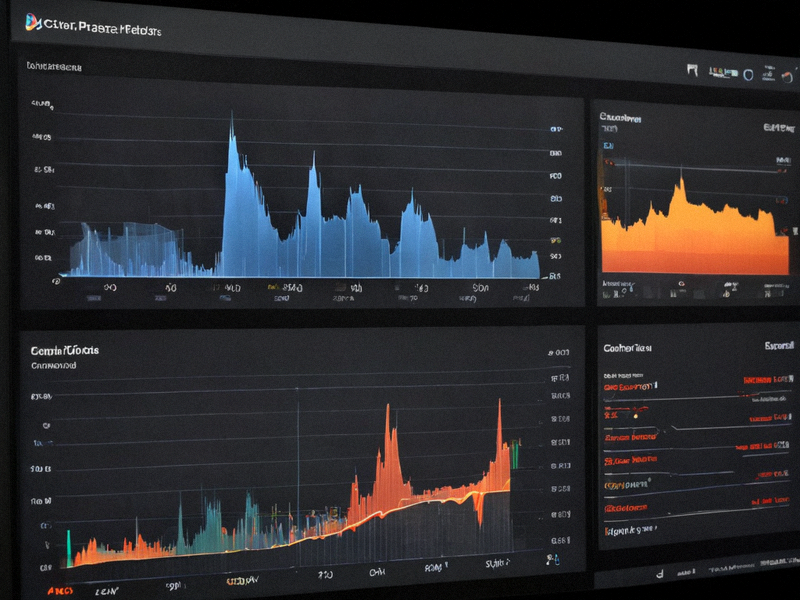Click the blue circle icon in top toolbar

click(748, 75)
